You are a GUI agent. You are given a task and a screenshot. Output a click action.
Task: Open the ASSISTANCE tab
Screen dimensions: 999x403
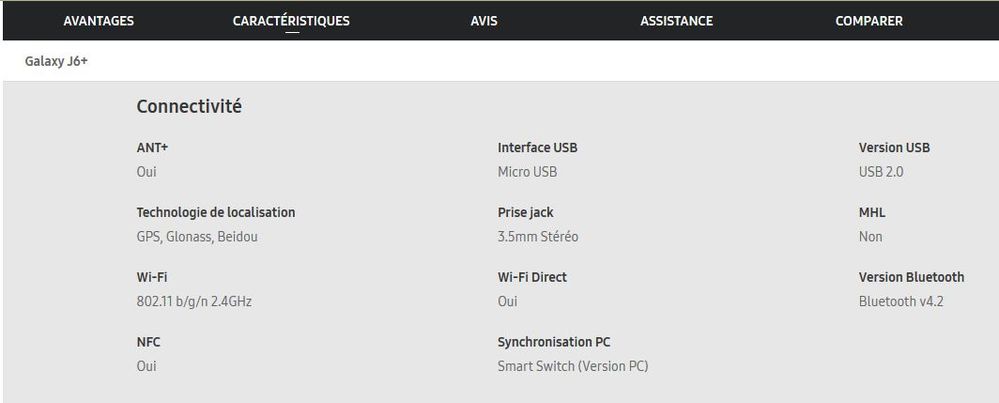pyautogui.click(x=676, y=21)
